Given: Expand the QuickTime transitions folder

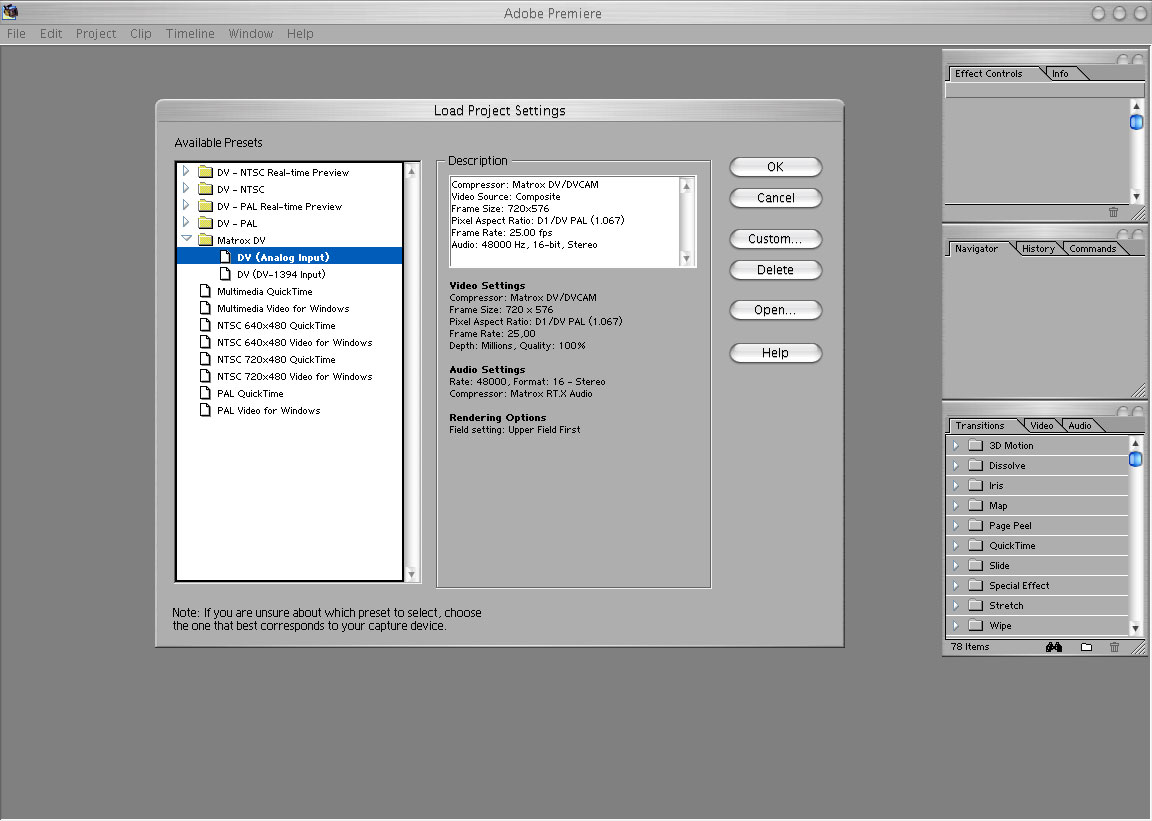Looking at the screenshot, I should click(x=956, y=545).
